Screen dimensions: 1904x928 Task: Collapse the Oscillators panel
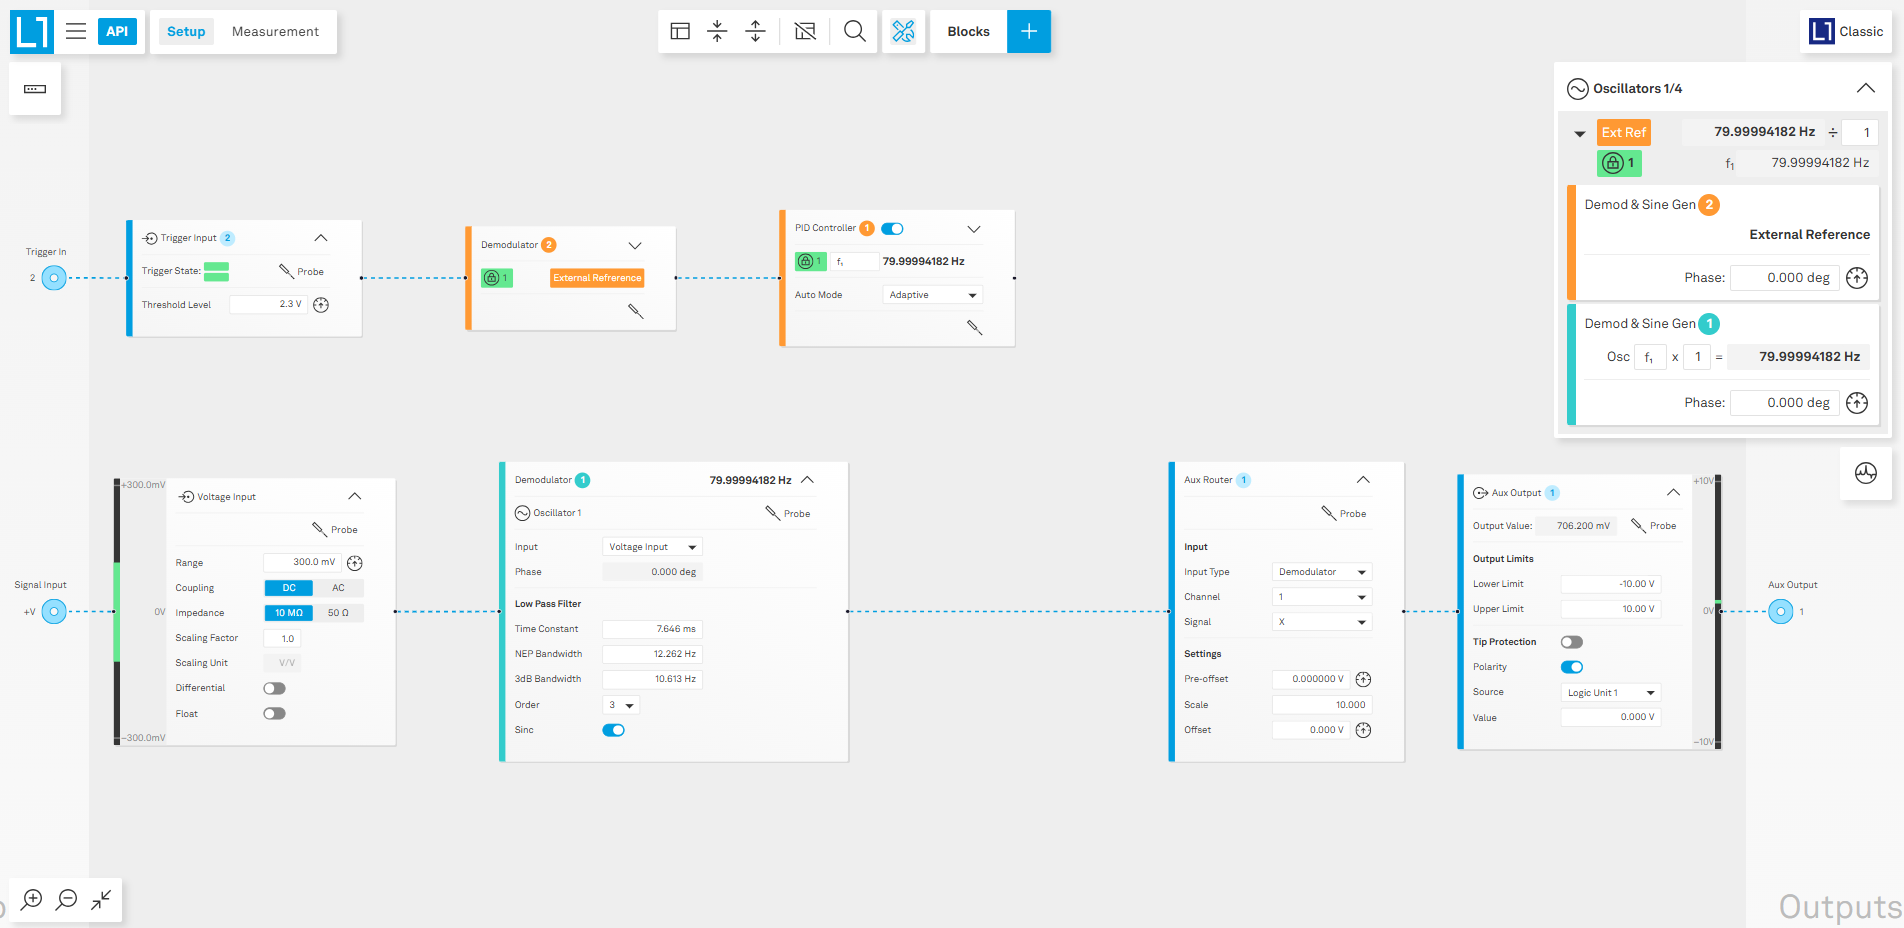[1865, 88]
